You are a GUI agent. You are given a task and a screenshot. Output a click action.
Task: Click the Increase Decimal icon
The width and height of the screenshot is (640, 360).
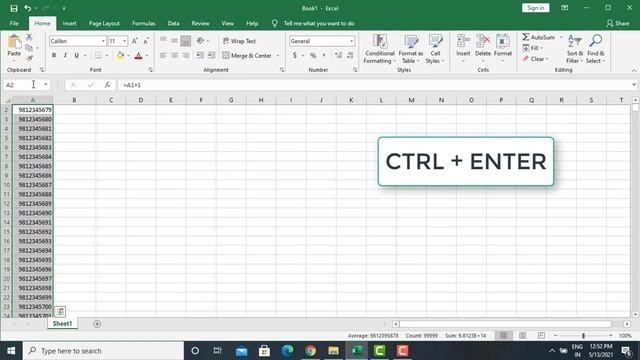click(x=338, y=55)
